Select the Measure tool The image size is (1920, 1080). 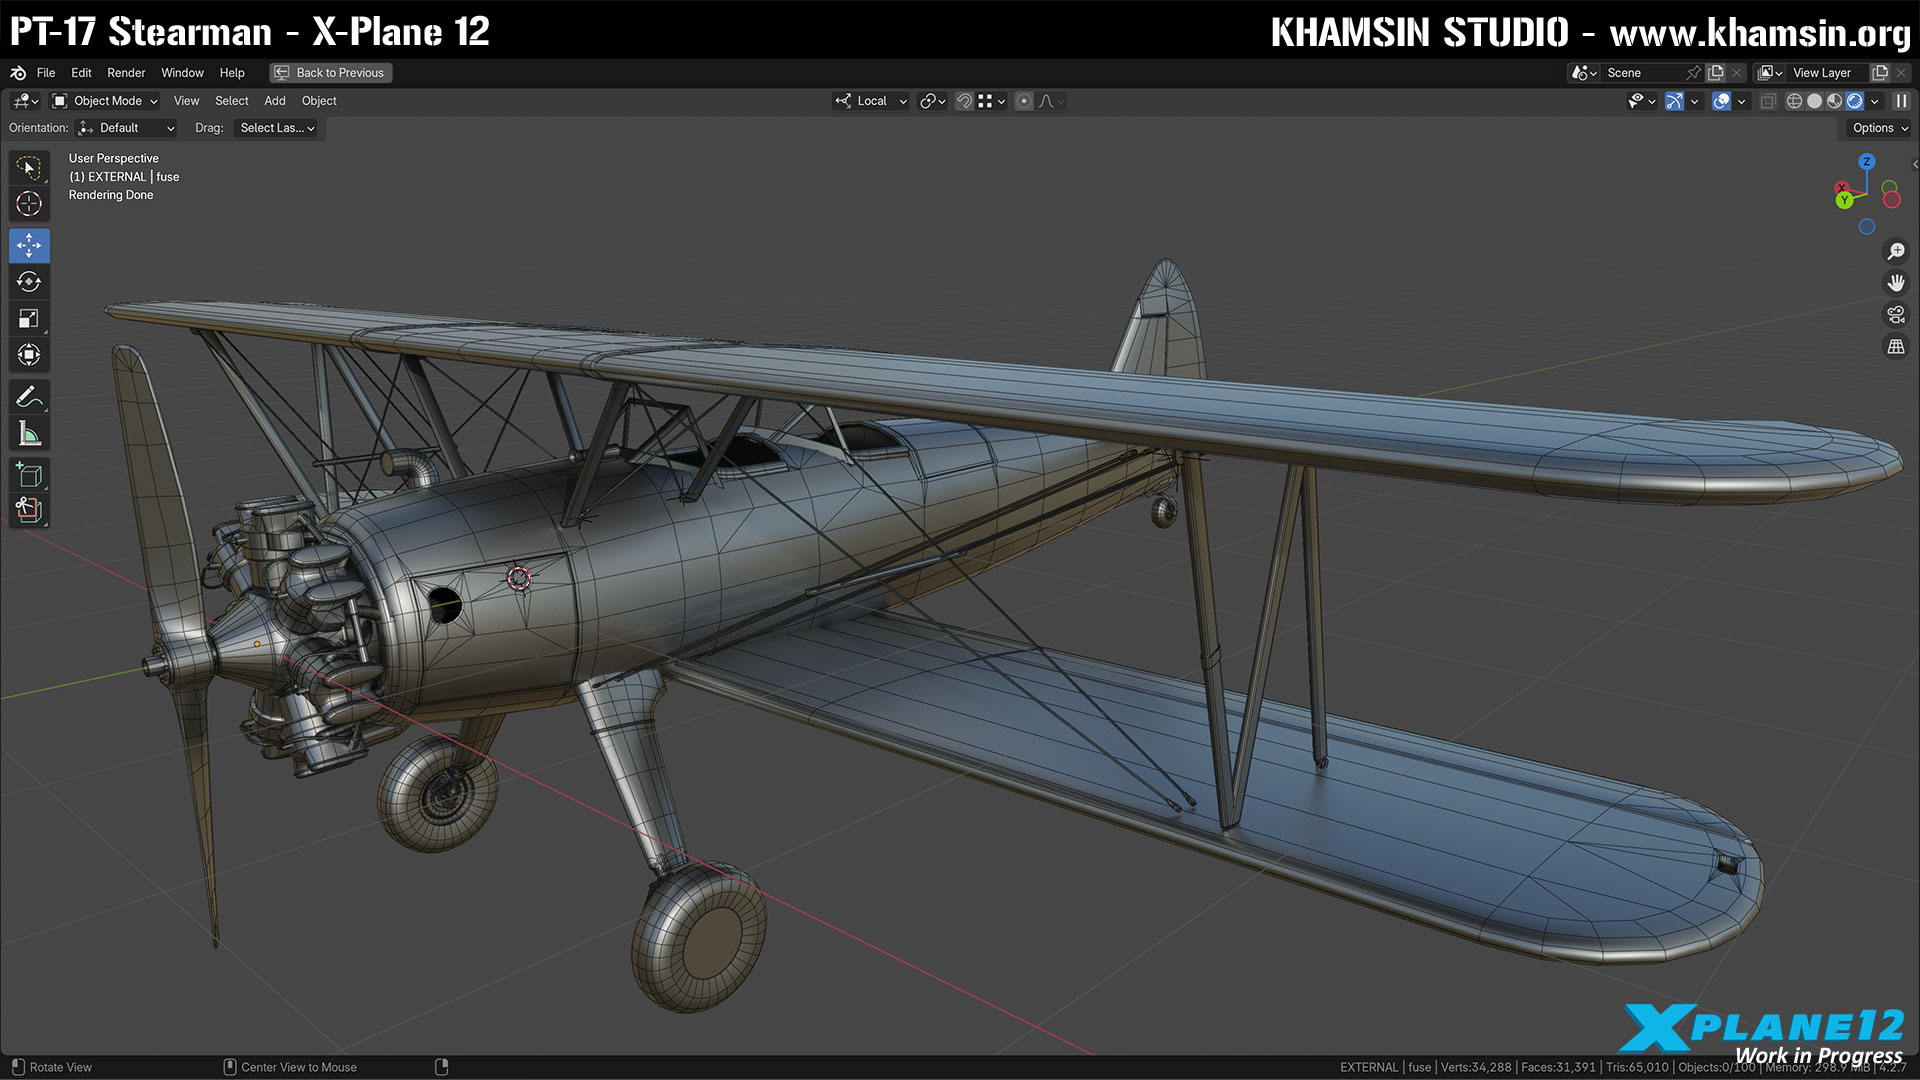point(29,433)
